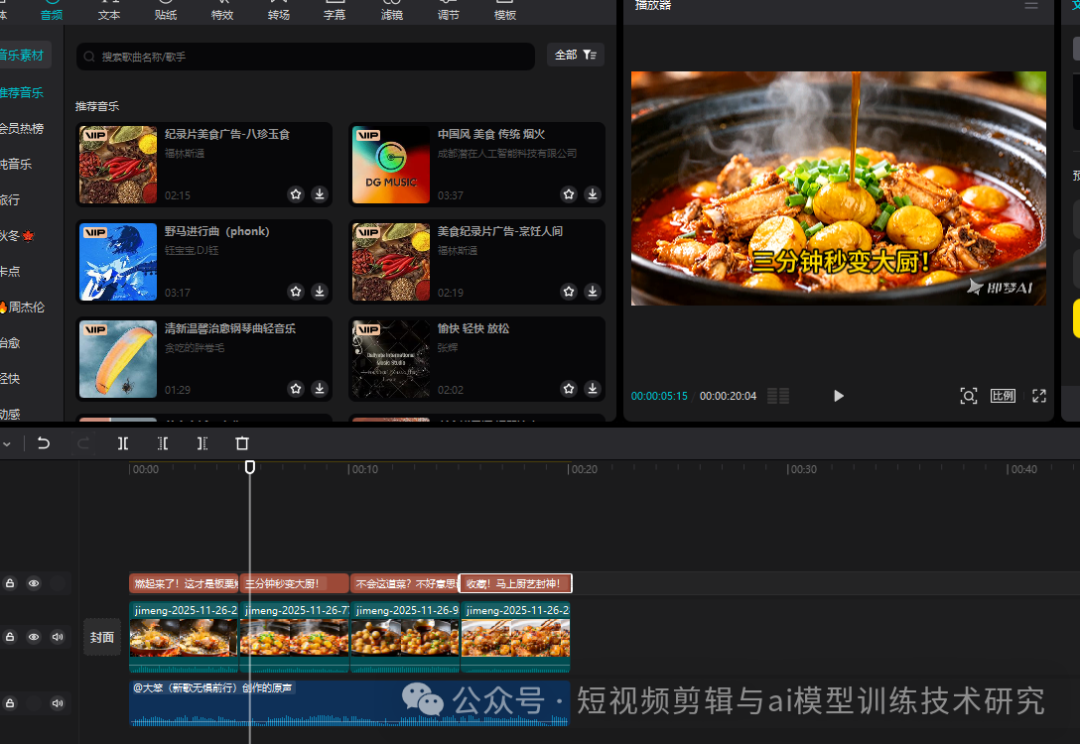Switch to the 模板 tab

click(505, 10)
